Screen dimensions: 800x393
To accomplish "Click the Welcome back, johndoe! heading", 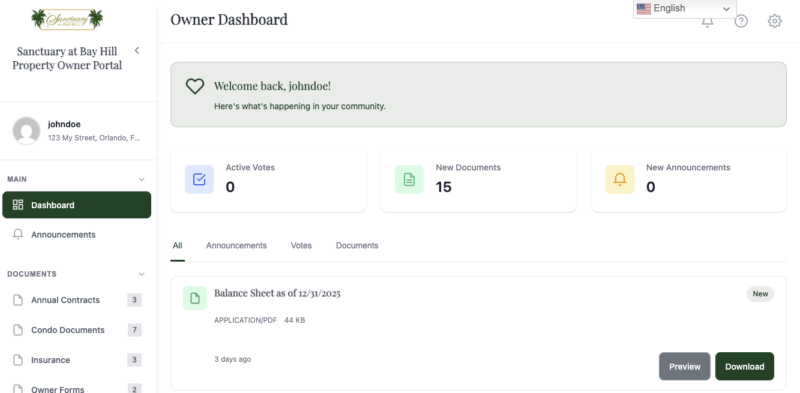I will (272, 86).
